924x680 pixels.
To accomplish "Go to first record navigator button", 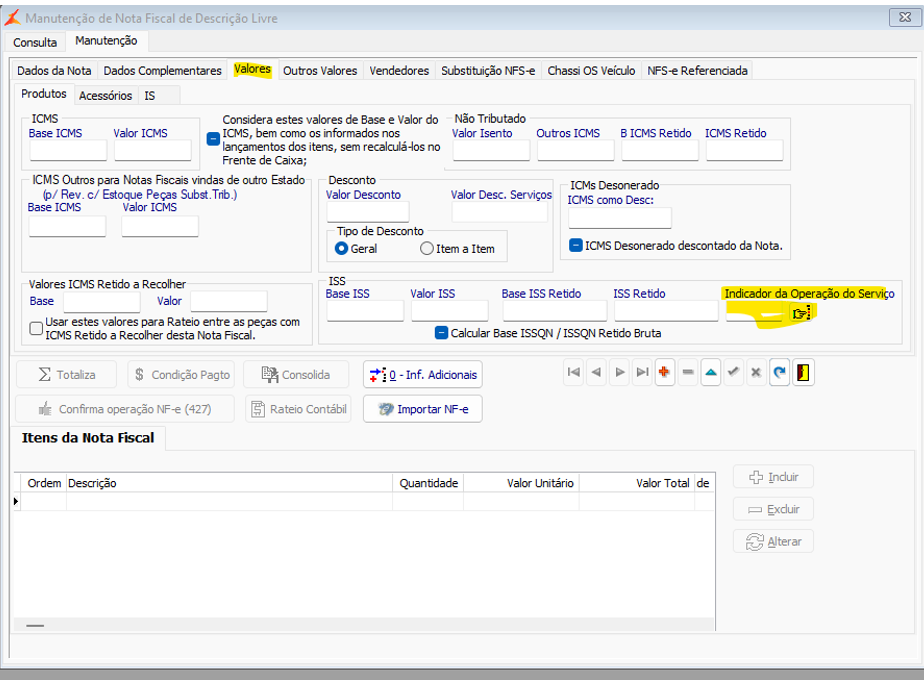I will pos(573,372).
